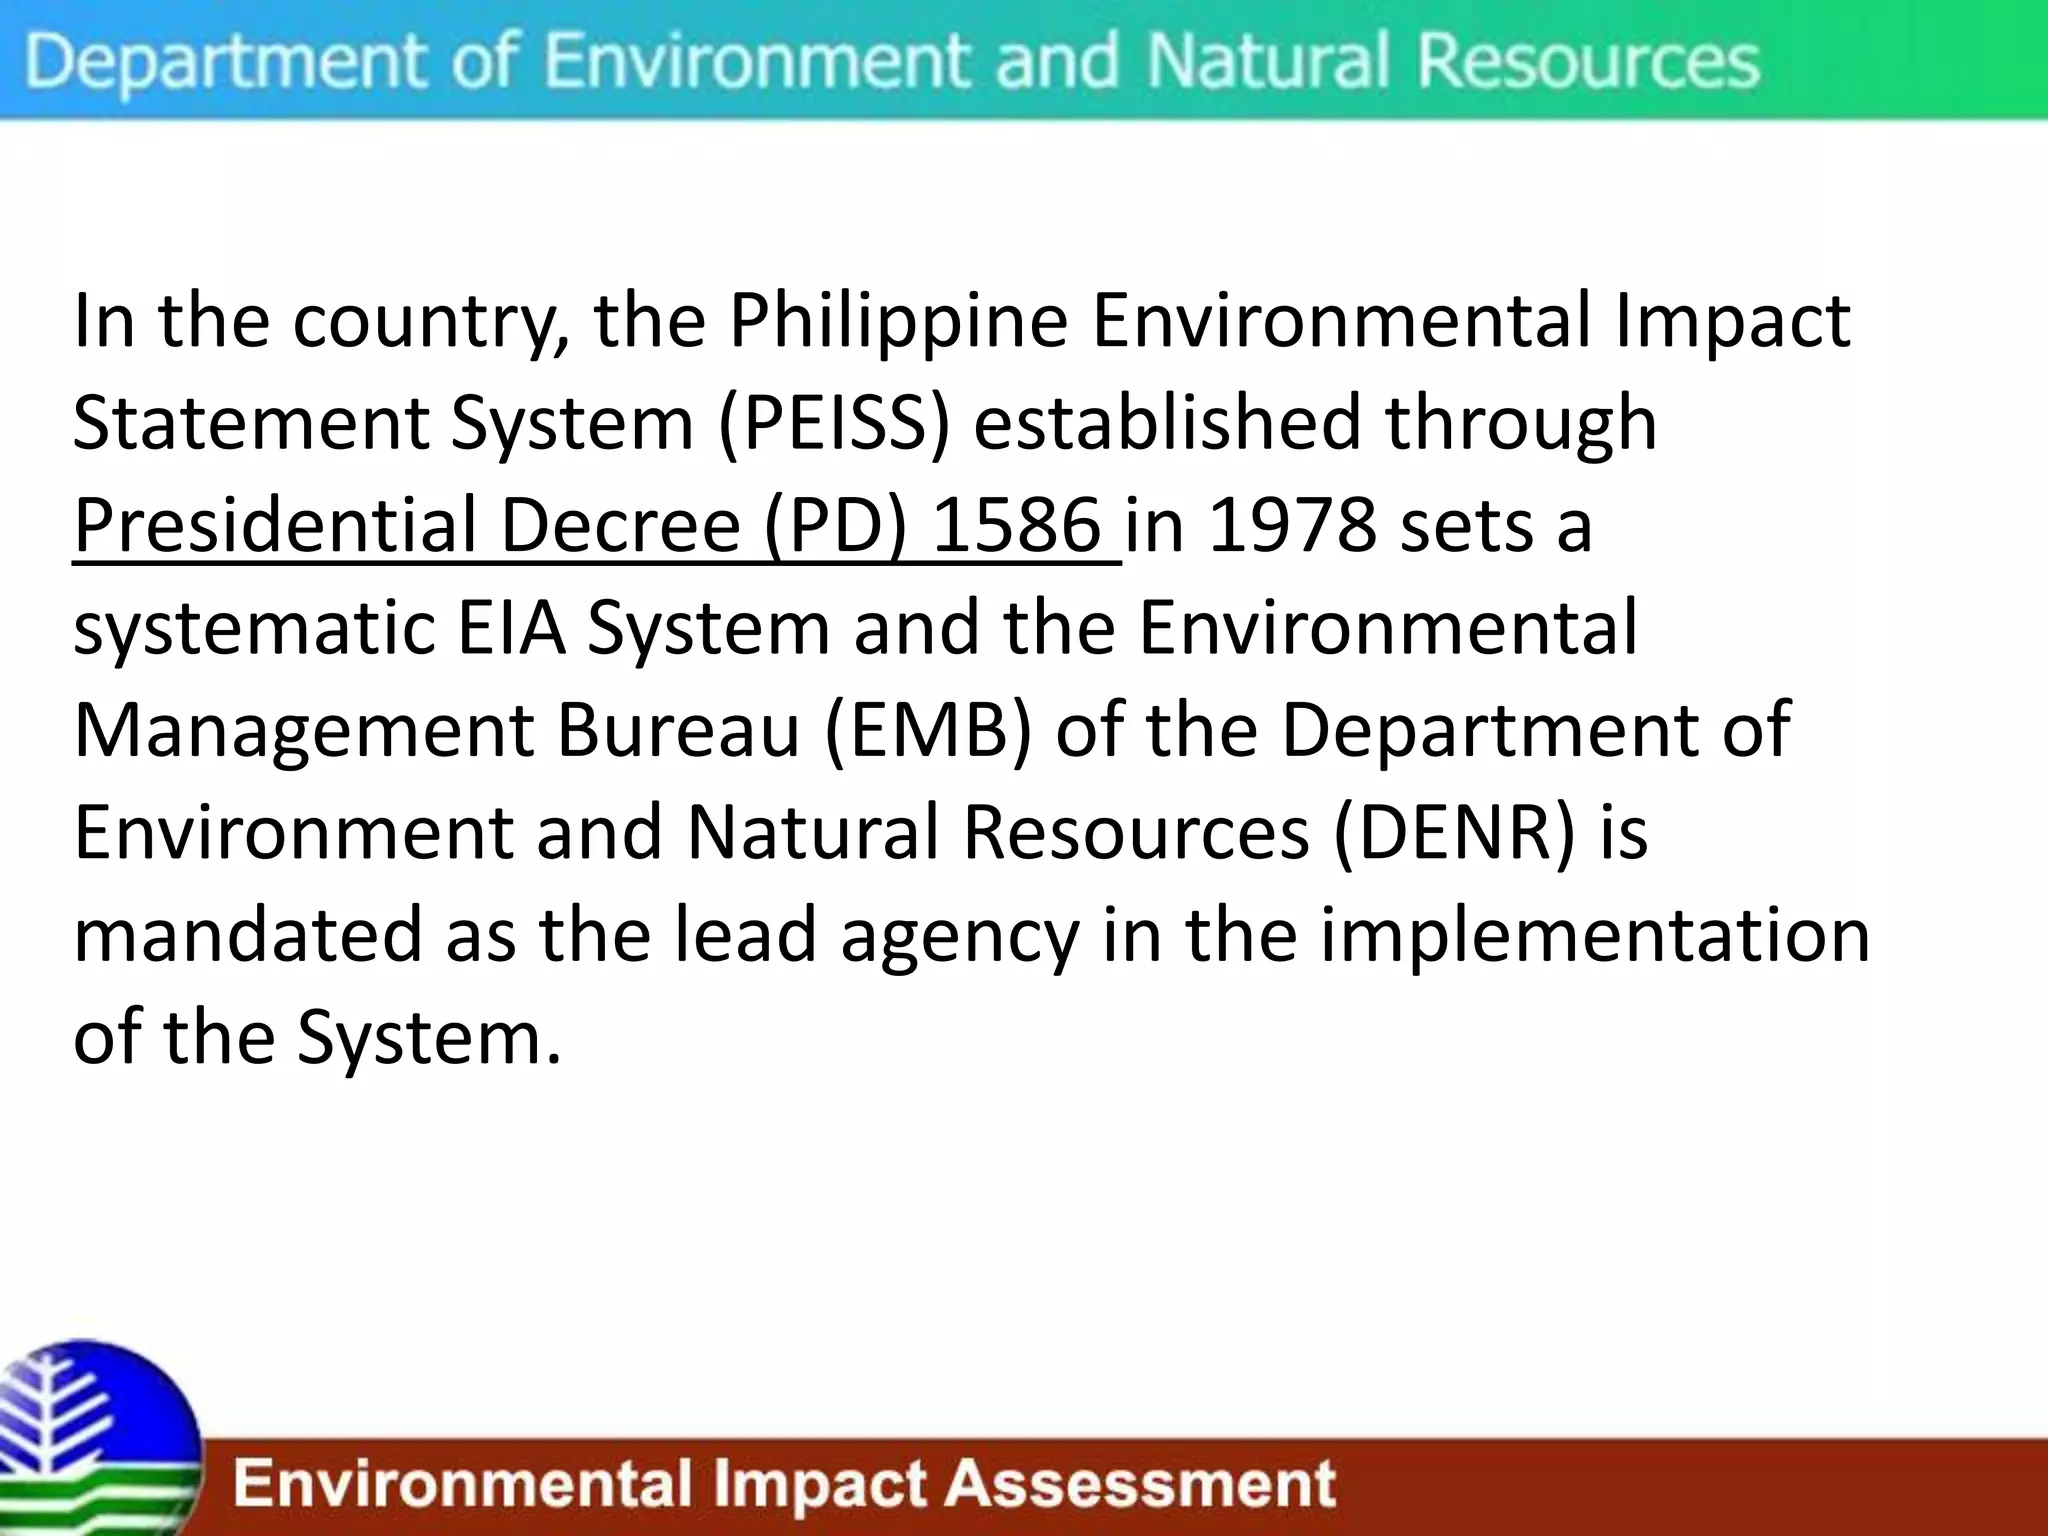Image resolution: width=2048 pixels, height=1536 pixels.
Task: Click the words 'Natural Resources' in the header
Action: tap(1452, 60)
